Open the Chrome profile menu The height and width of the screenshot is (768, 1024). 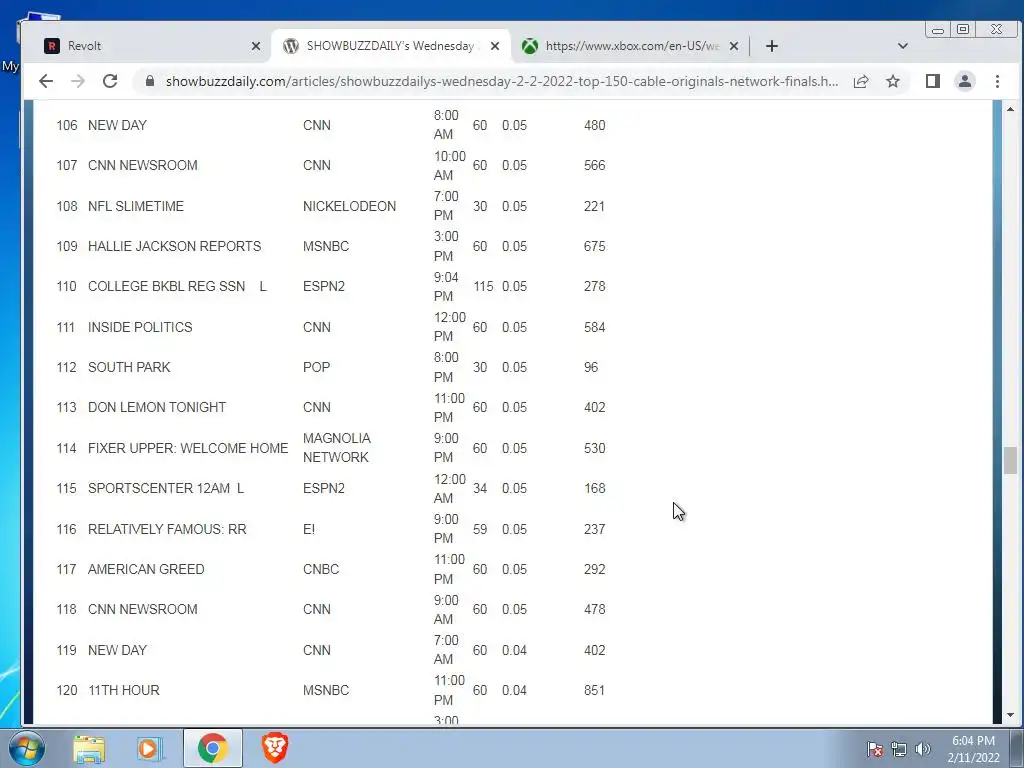tap(965, 81)
